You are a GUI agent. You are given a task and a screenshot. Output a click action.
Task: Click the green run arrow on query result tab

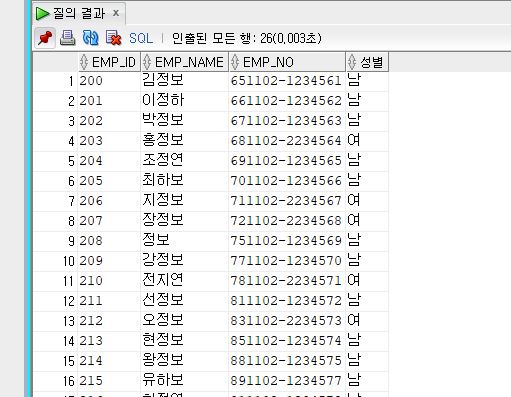(42, 13)
